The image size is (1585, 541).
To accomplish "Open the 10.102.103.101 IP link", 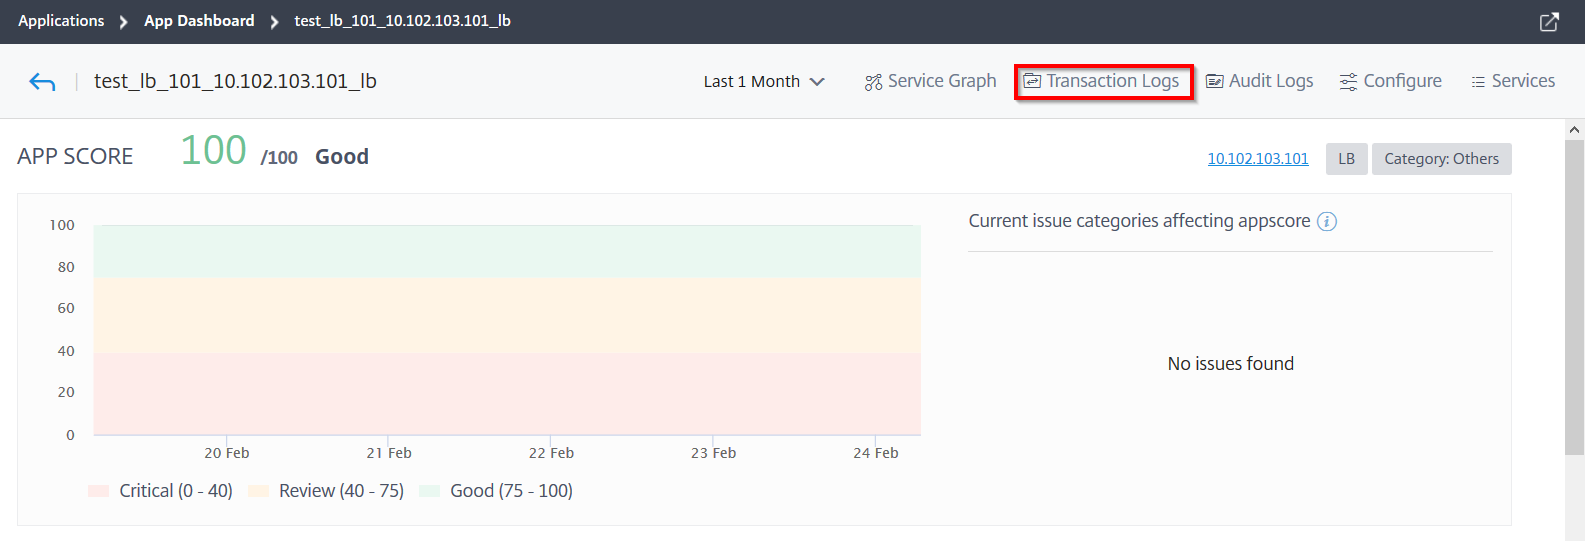I will coord(1258,159).
